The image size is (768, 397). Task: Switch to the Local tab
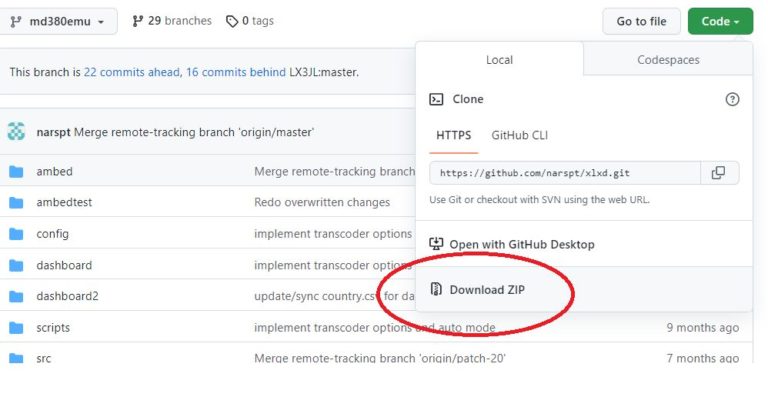[x=499, y=60]
